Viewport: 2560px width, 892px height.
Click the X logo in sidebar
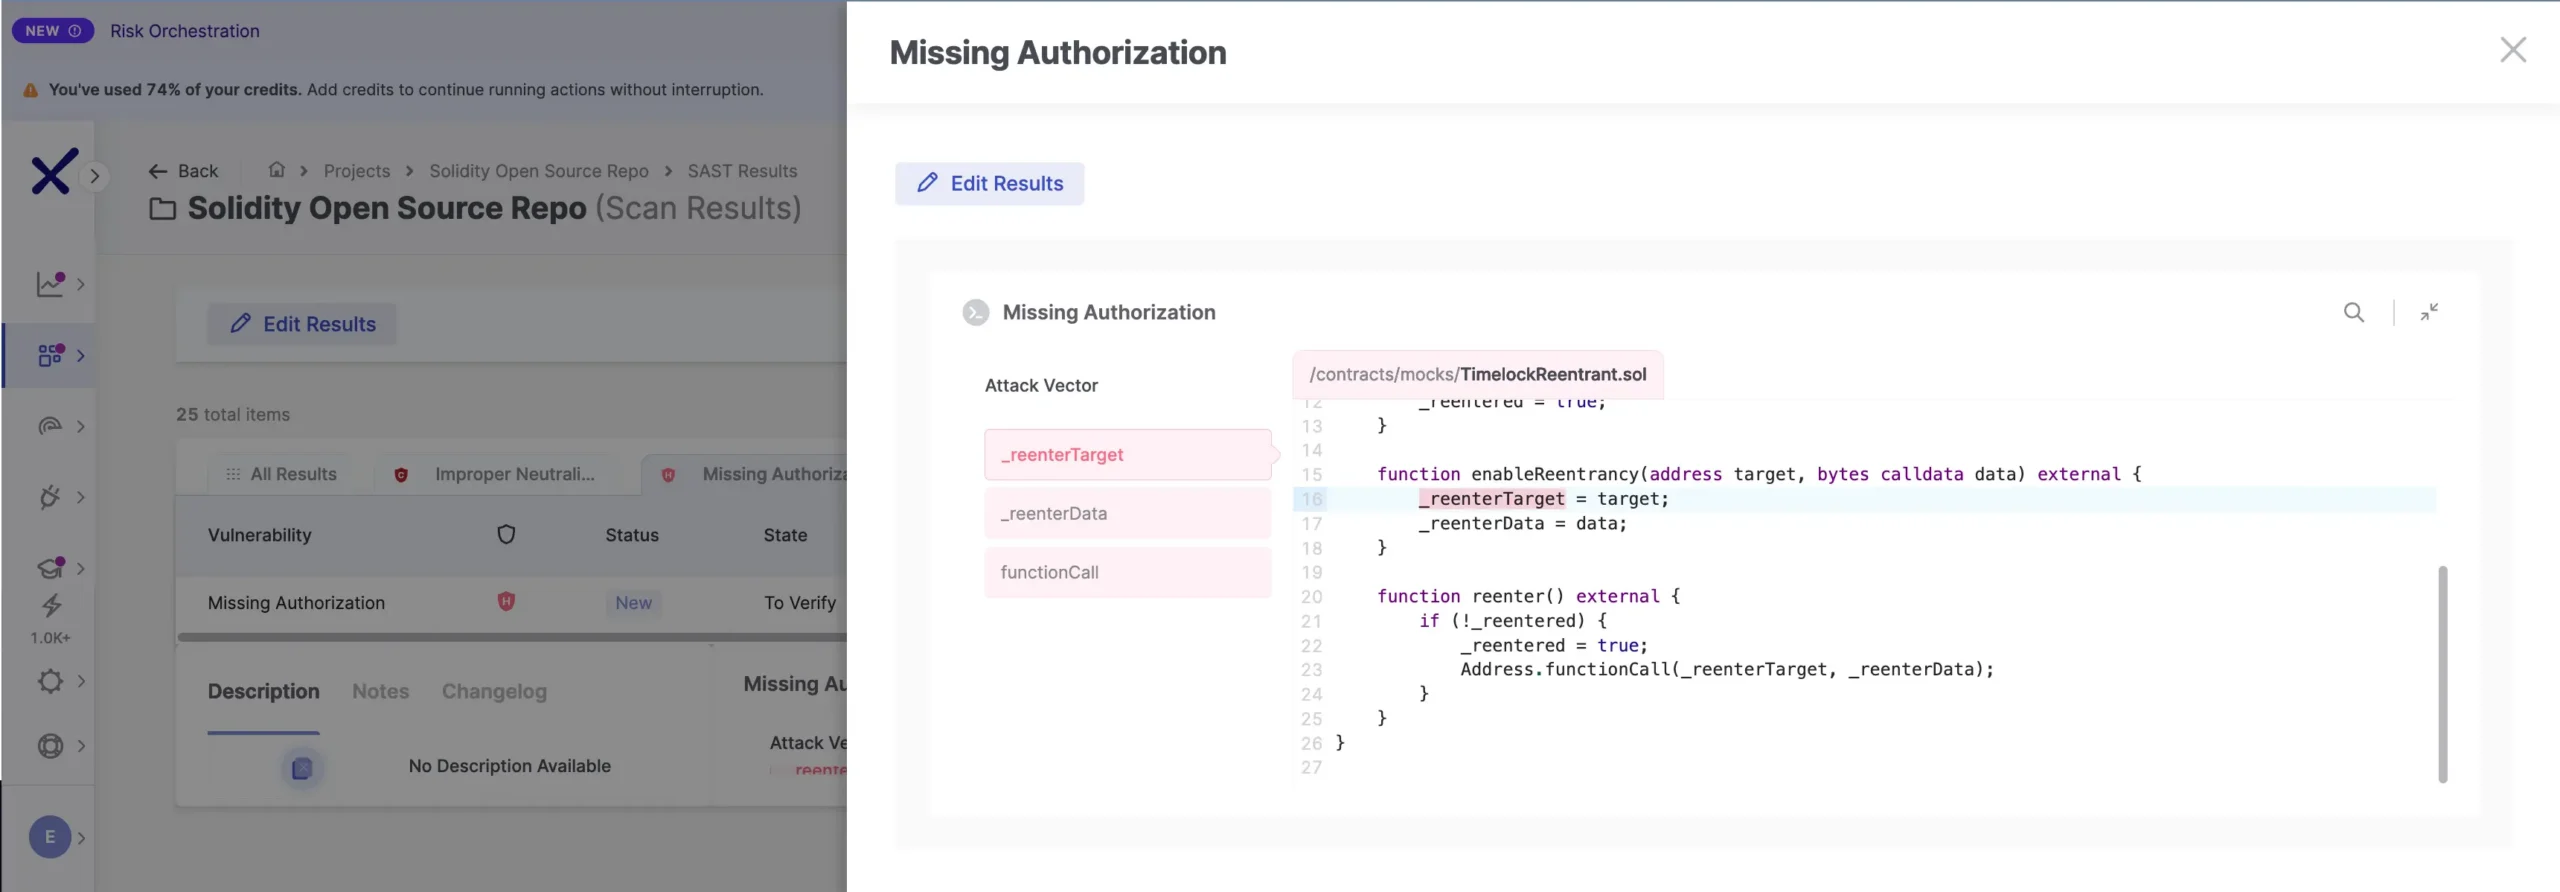(53, 171)
